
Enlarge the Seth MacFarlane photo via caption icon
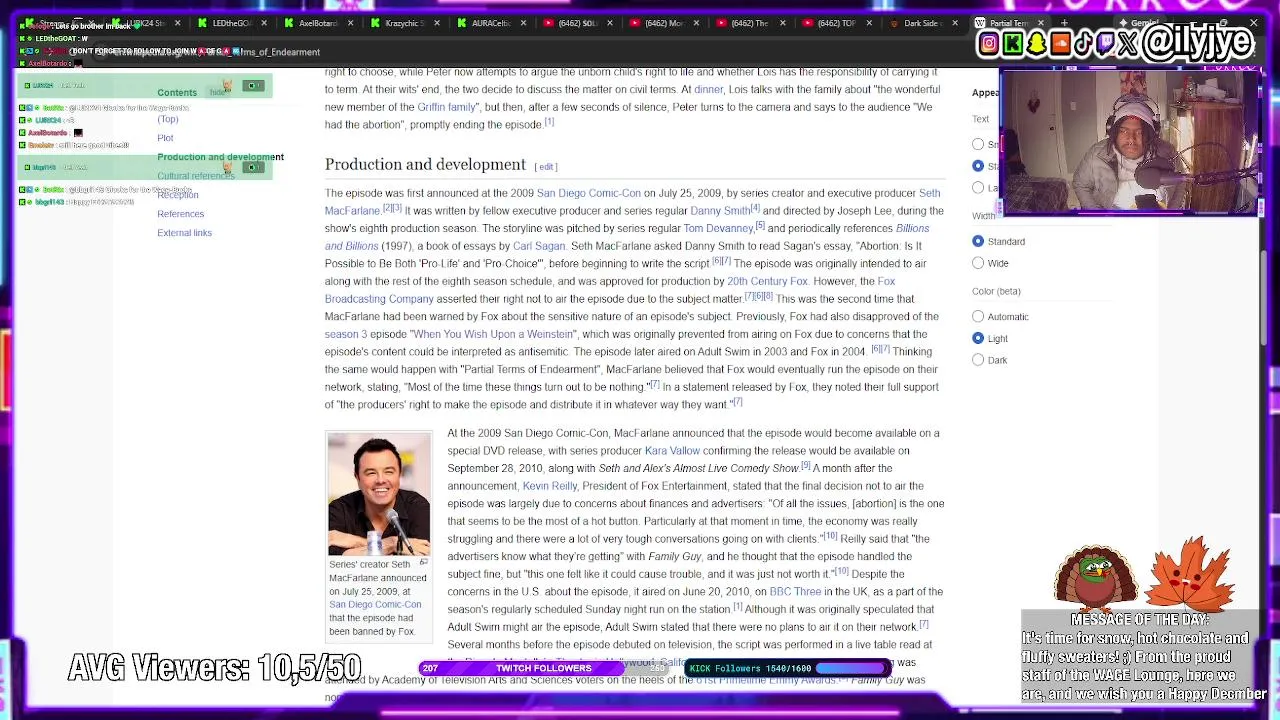(423, 563)
